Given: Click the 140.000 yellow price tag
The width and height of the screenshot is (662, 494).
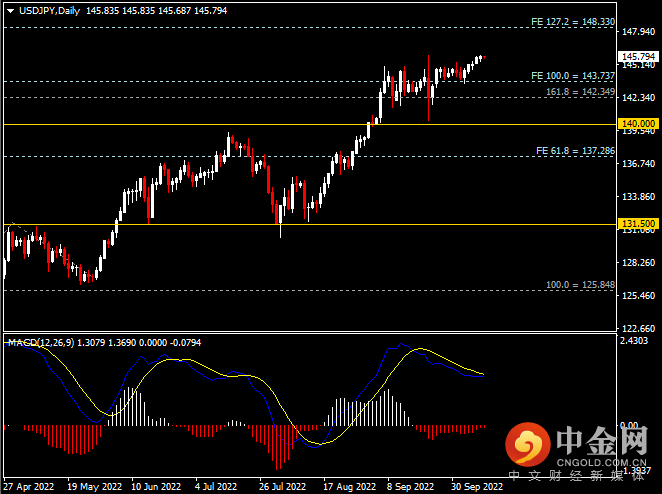Looking at the screenshot, I should 638,124.
